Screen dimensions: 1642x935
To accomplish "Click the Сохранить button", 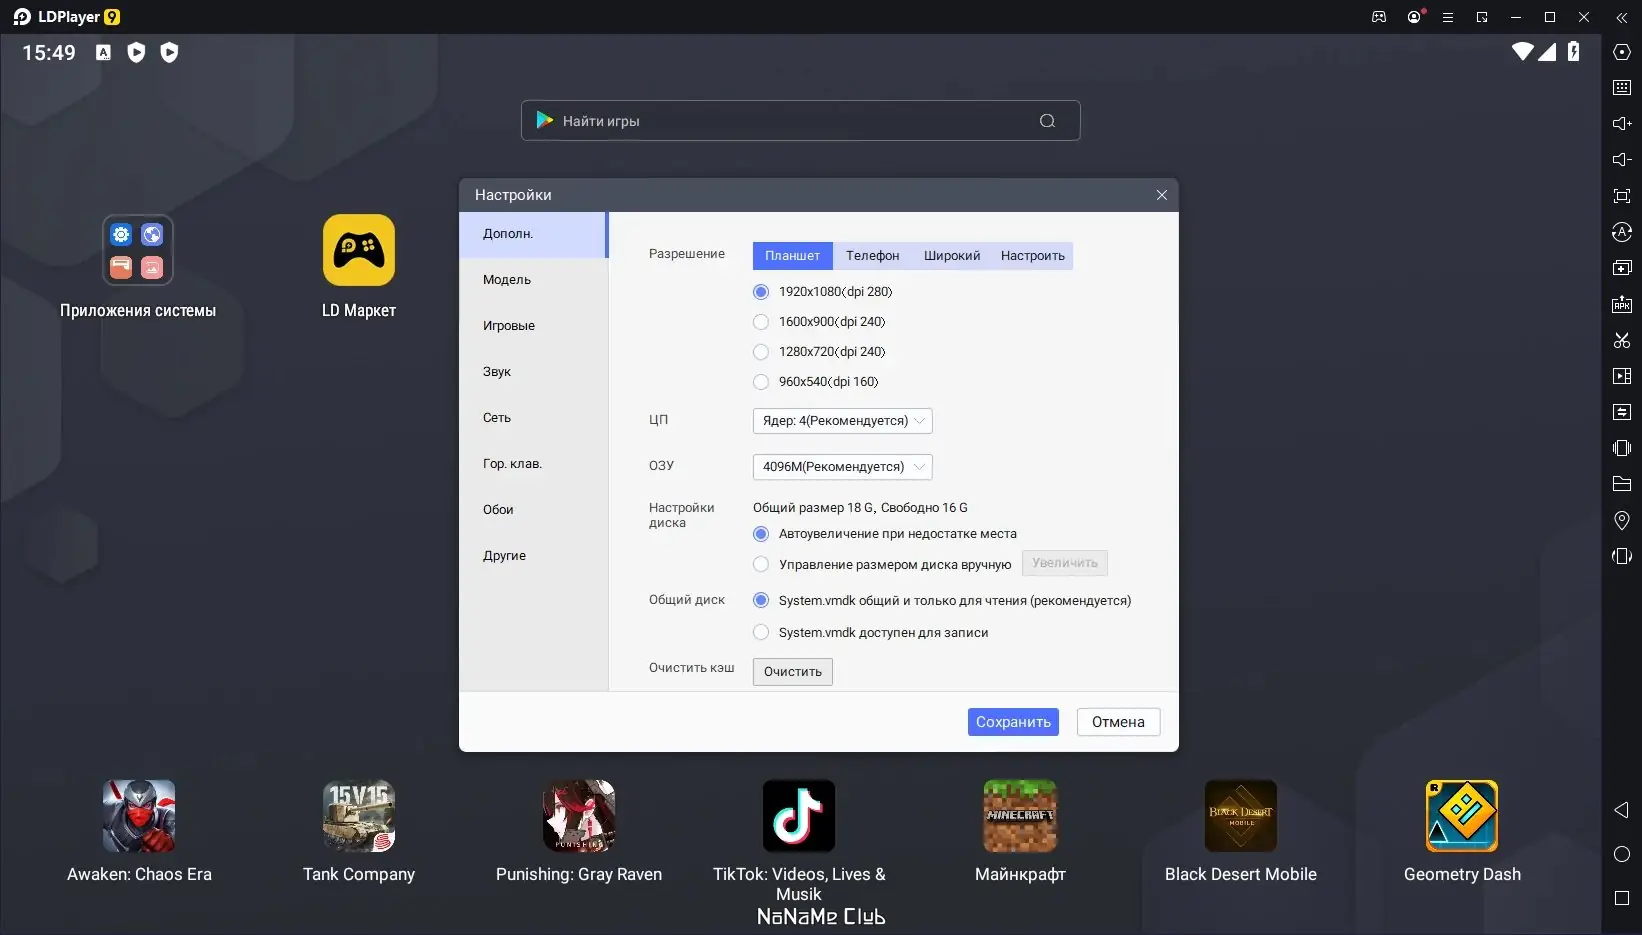I will coord(1013,722).
